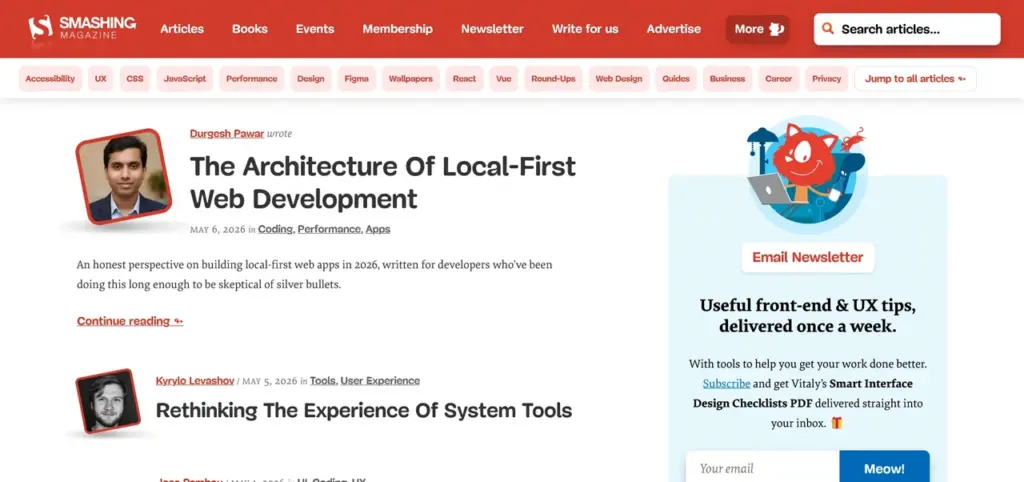Click the cat mascot newsletter illustration
1024x482 pixels.
[x=807, y=173]
